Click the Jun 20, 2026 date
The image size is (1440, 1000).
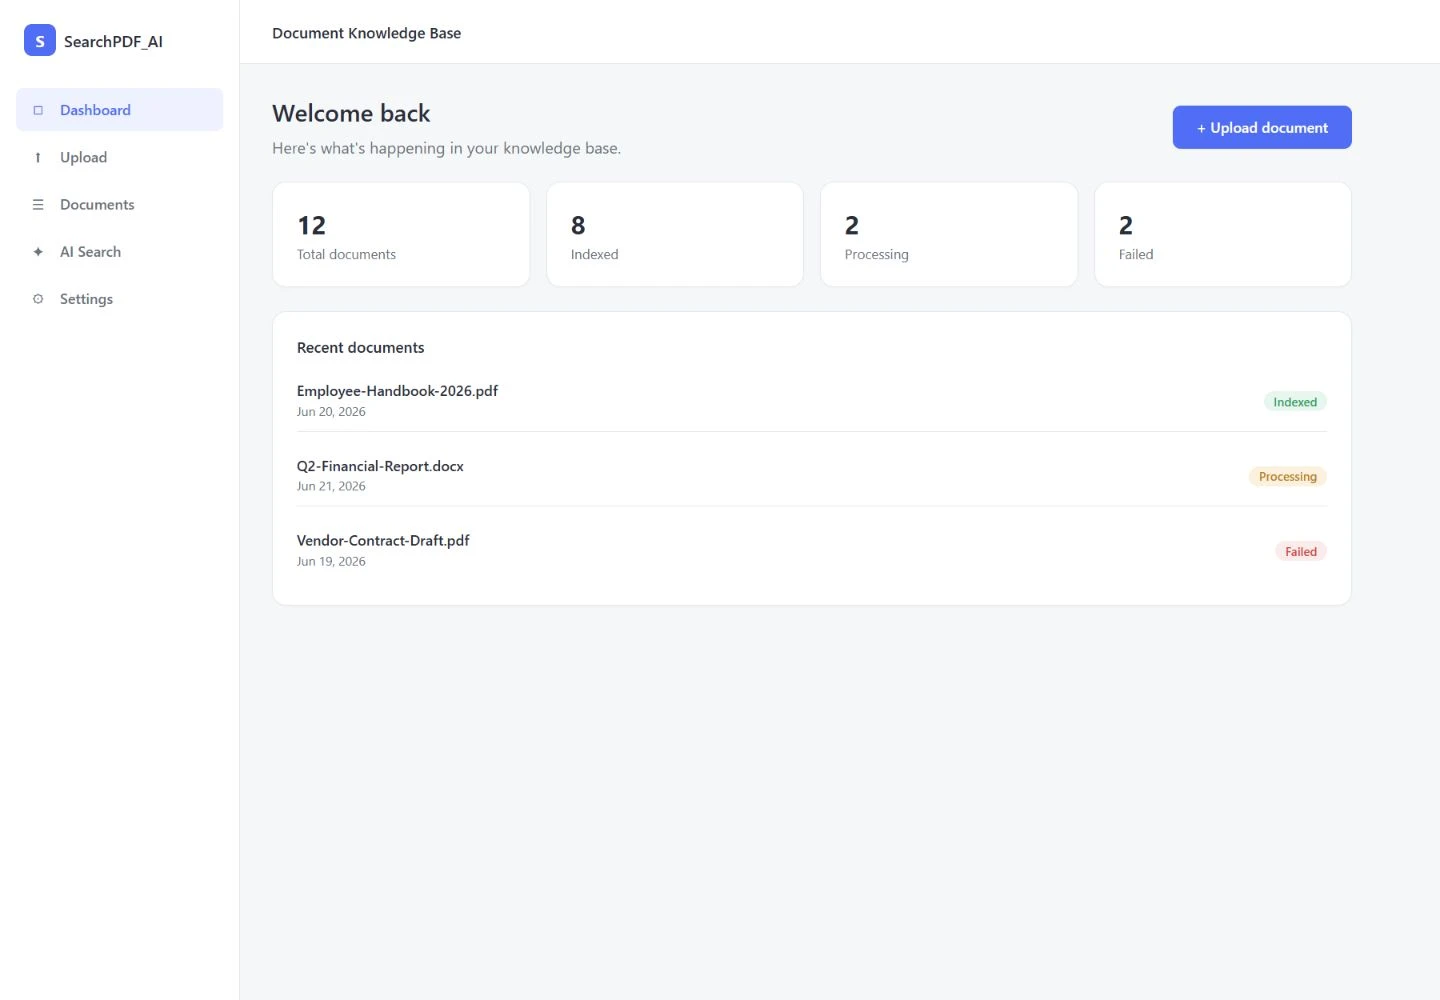(x=331, y=412)
